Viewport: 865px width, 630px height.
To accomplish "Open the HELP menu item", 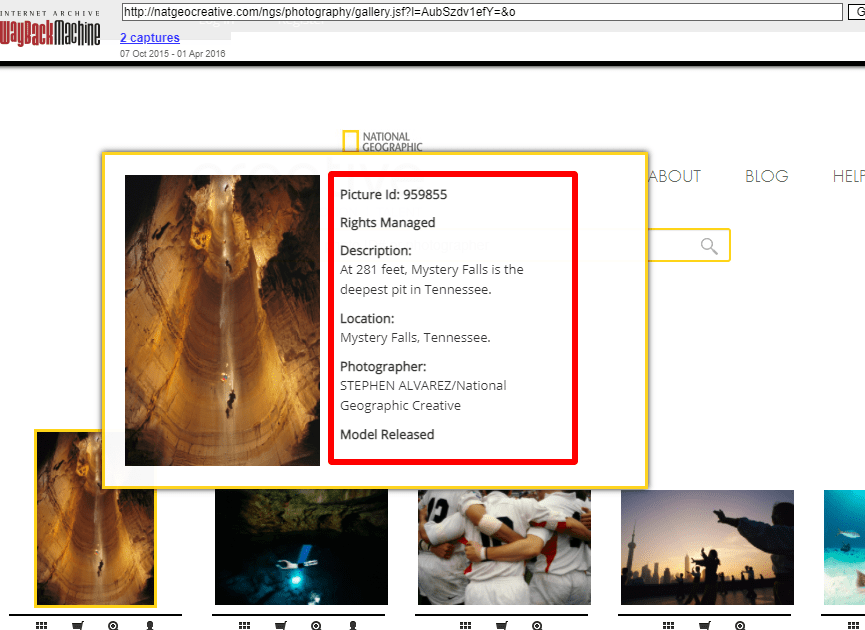I will coord(848,176).
